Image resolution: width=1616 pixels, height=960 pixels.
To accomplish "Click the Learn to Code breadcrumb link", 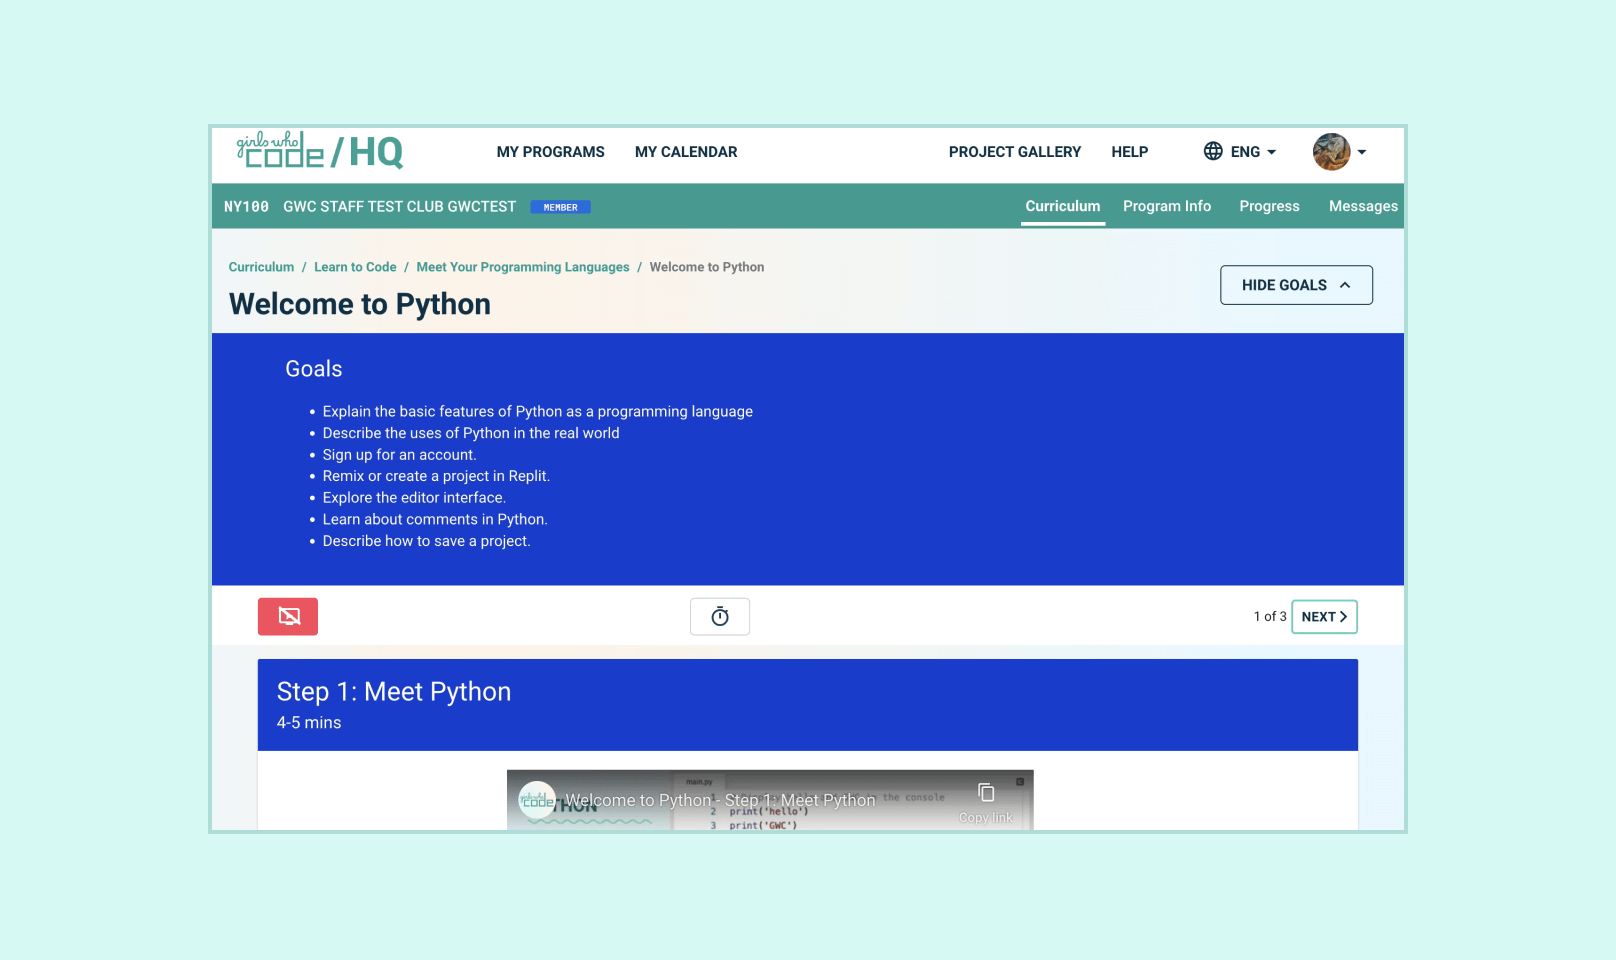I will pyautogui.click(x=355, y=267).
